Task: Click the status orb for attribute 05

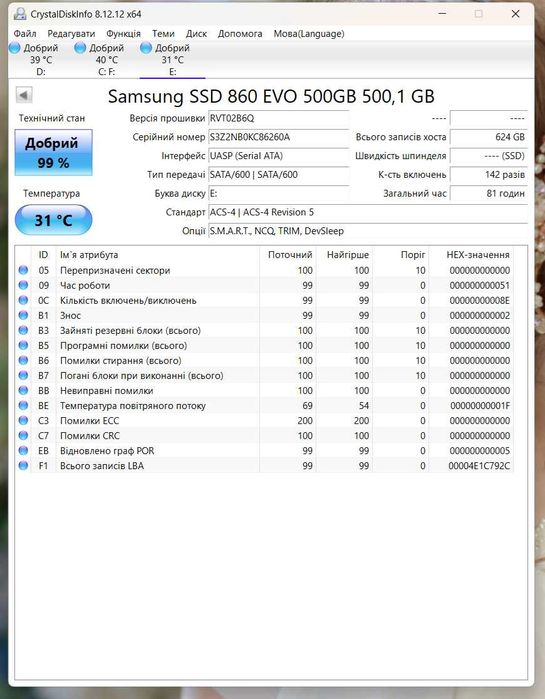Action: tap(23, 270)
